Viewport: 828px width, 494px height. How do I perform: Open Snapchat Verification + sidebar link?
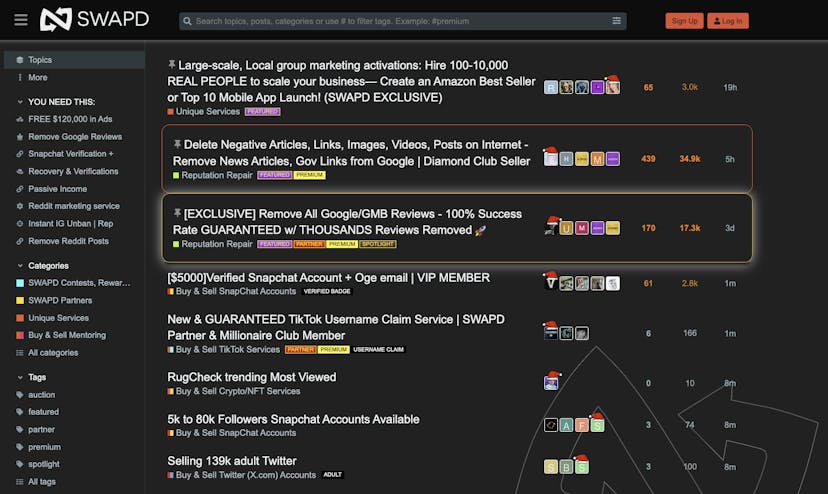click(70, 154)
